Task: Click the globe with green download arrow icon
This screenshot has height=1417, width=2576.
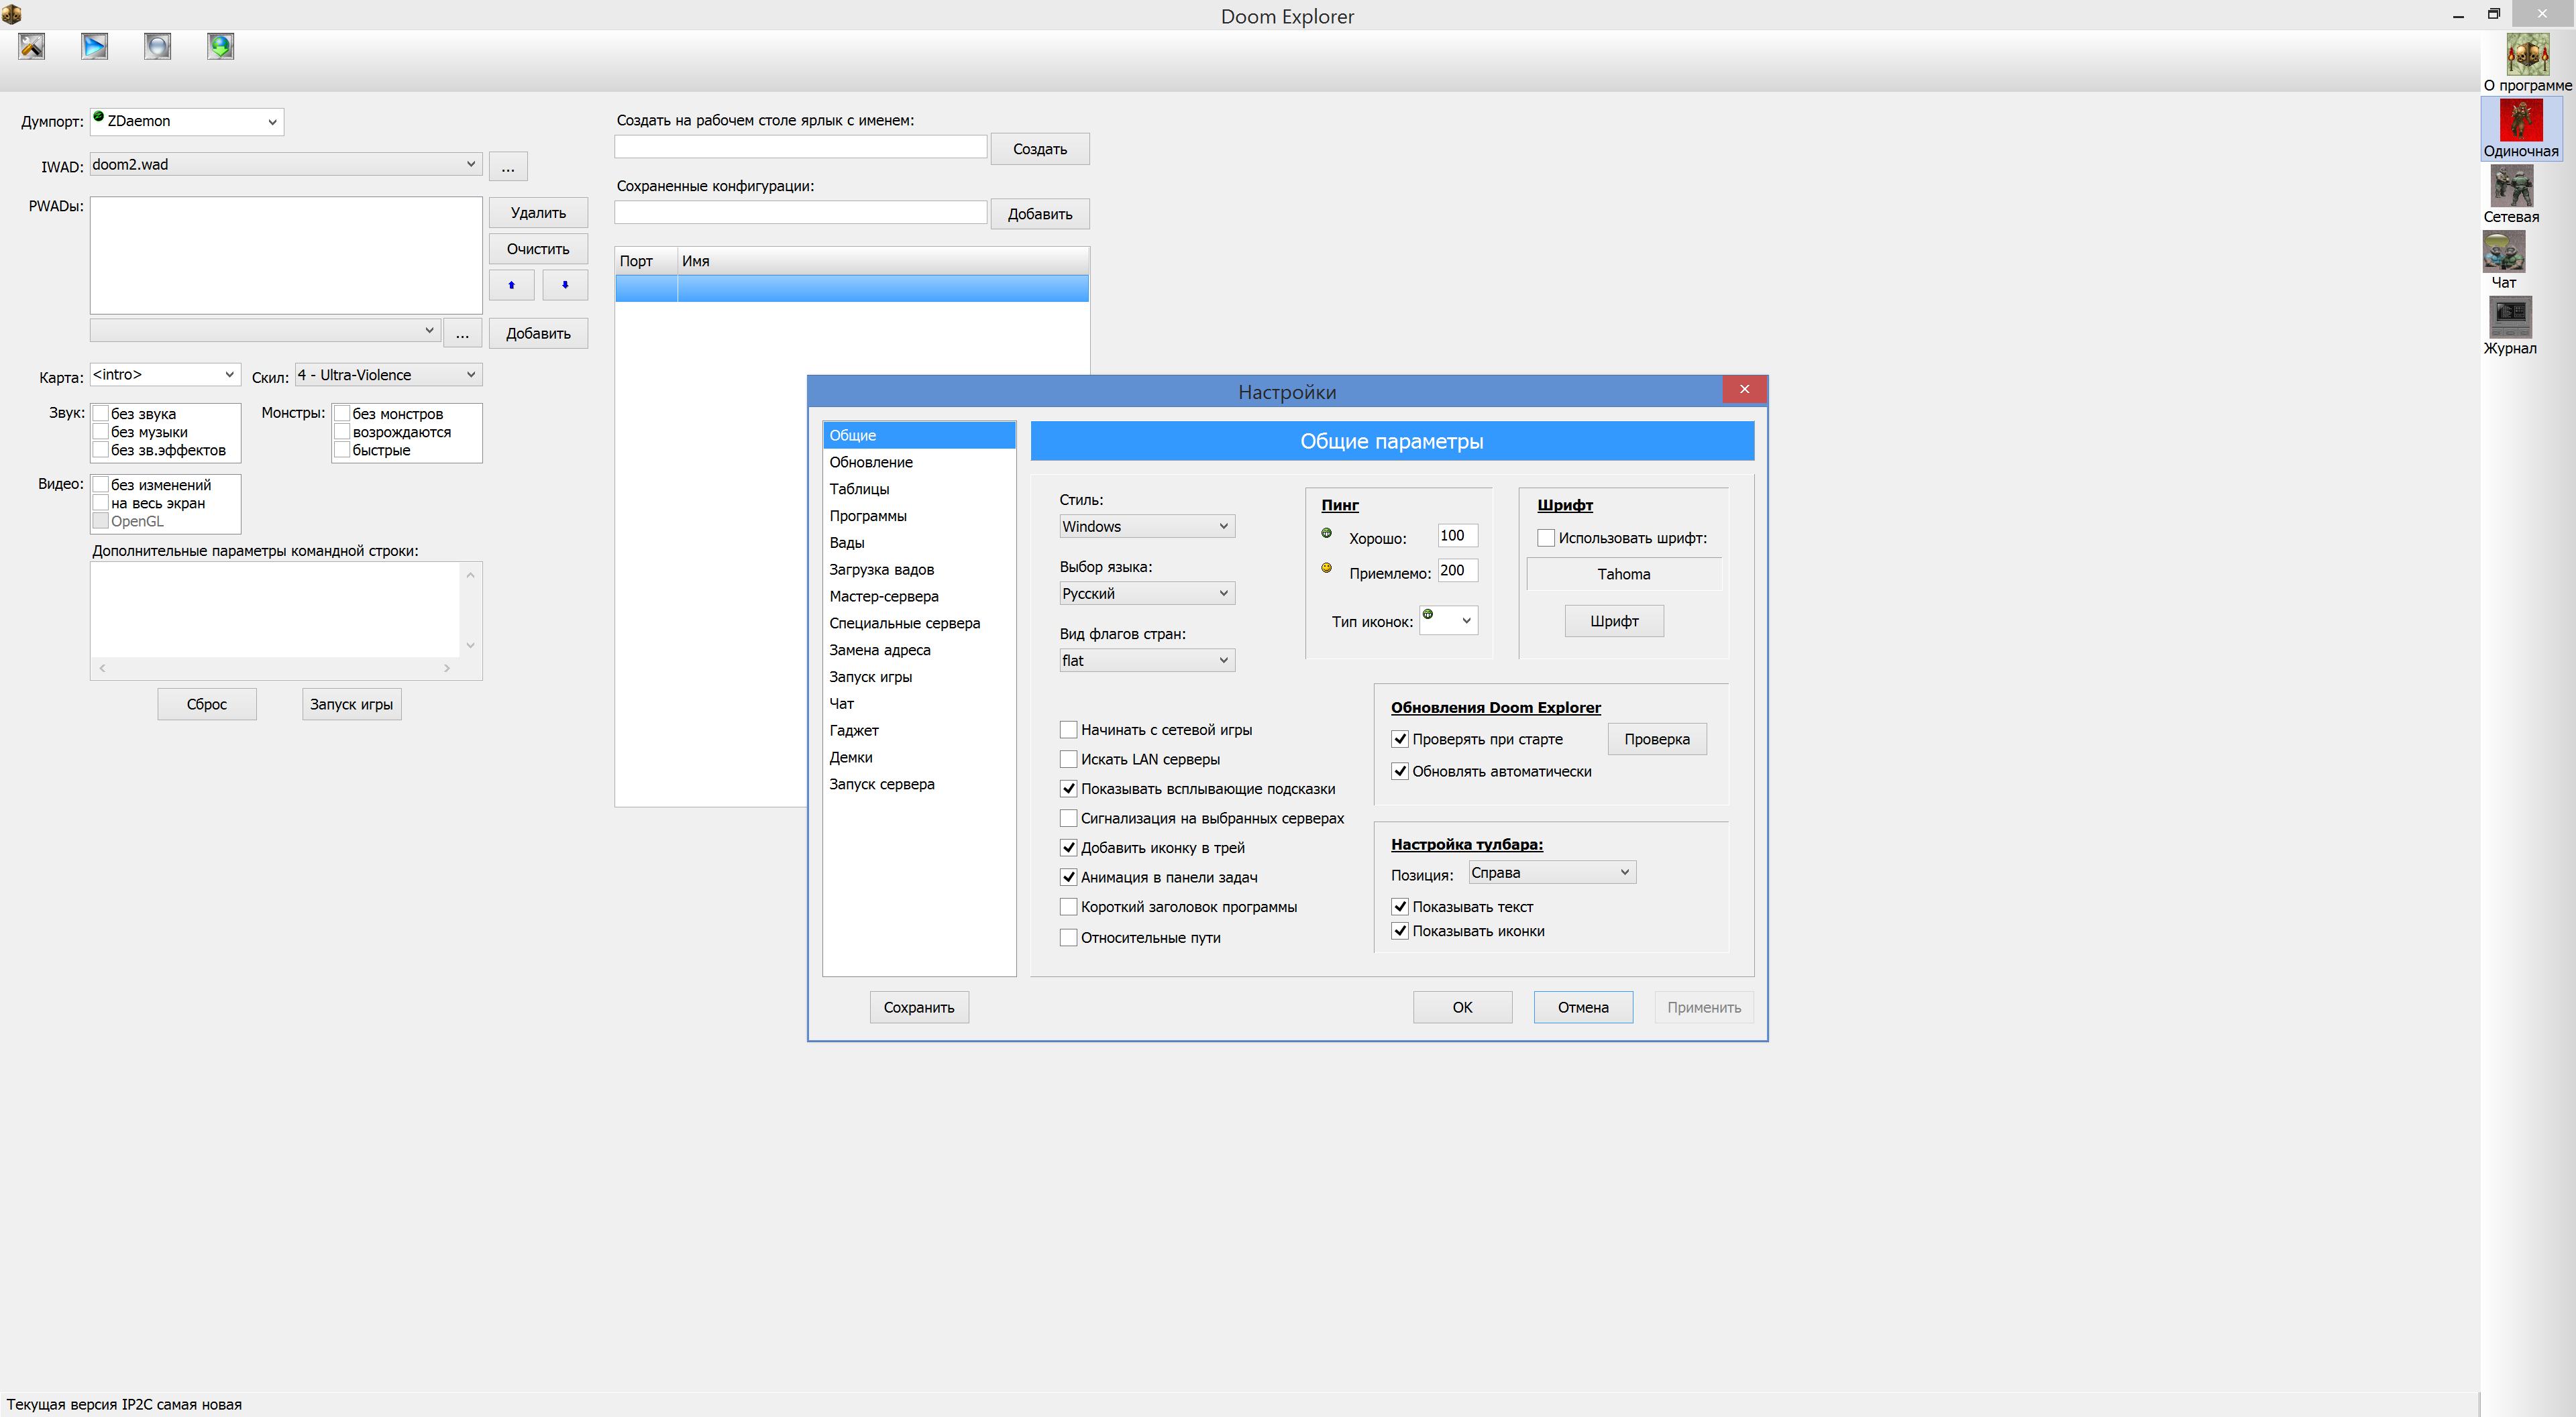Action: point(221,46)
